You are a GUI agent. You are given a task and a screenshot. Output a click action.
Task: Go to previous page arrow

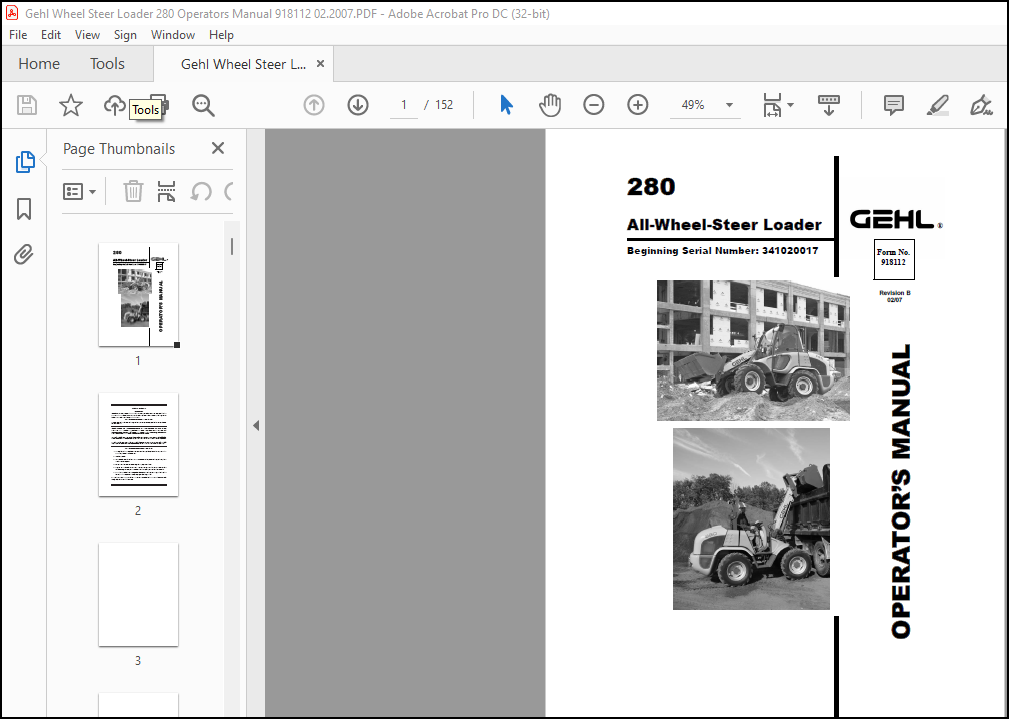(314, 105)
